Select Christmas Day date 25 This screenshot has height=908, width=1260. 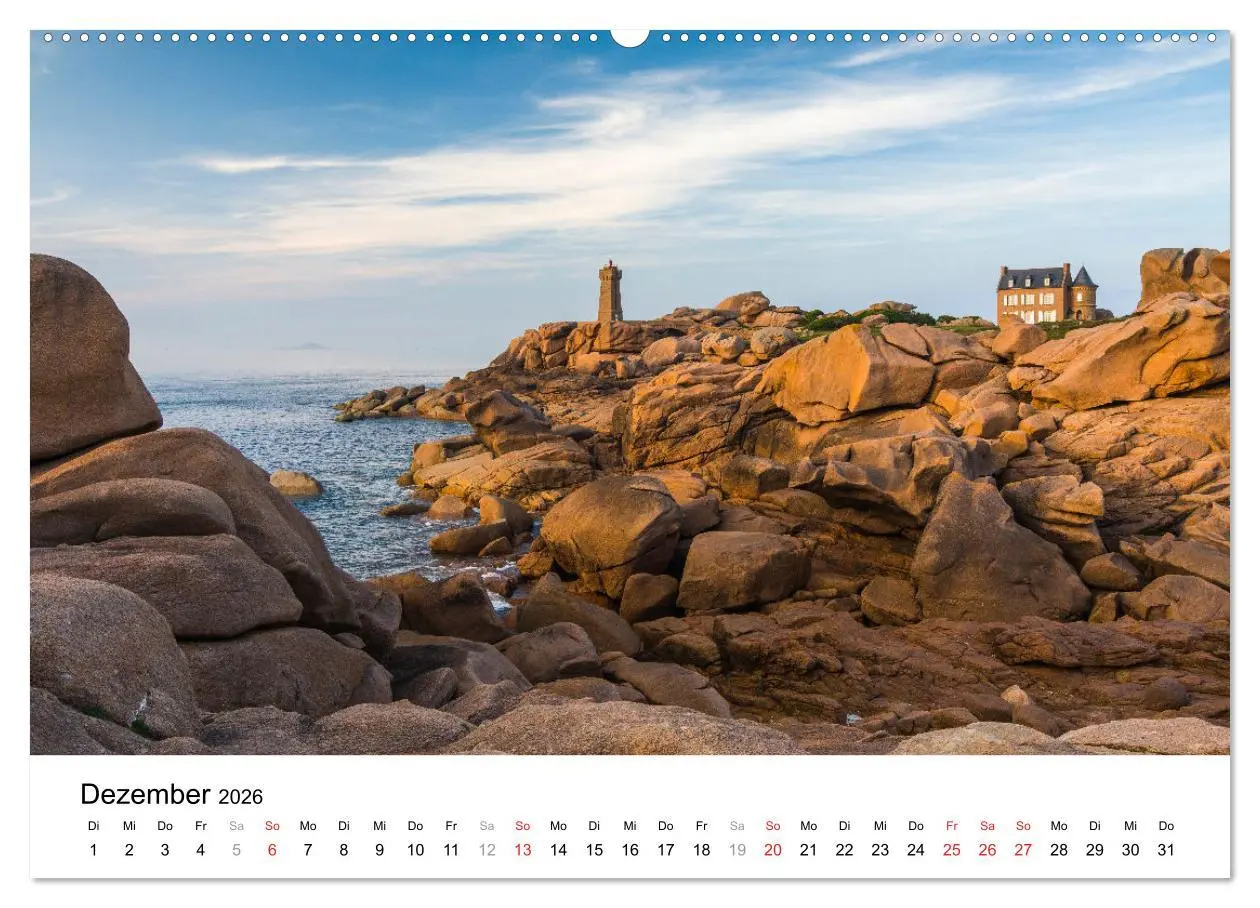click(x=951, y=850)
